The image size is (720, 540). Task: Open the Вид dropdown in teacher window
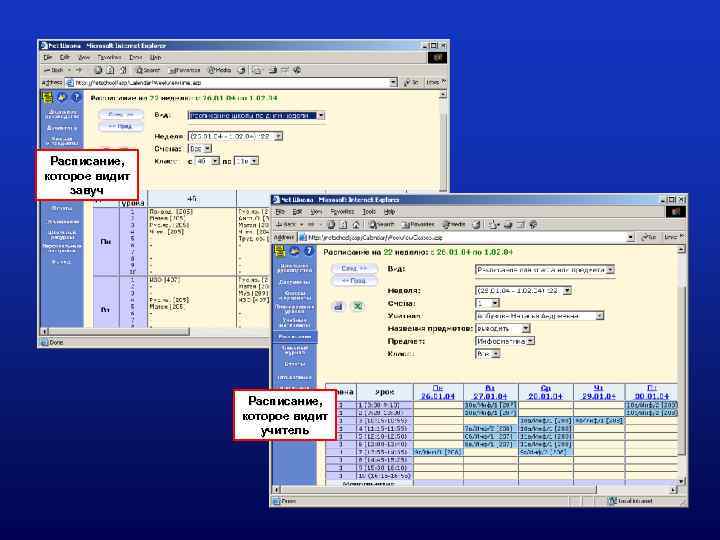point(610,270)
